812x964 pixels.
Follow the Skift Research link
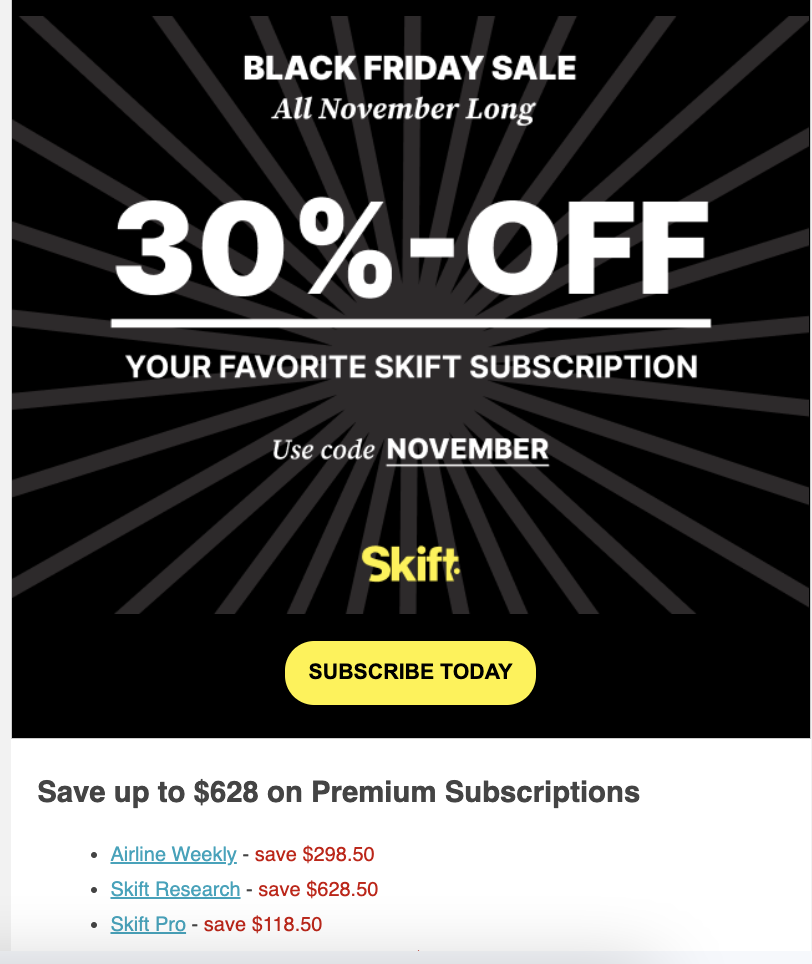tap(175, 889)
